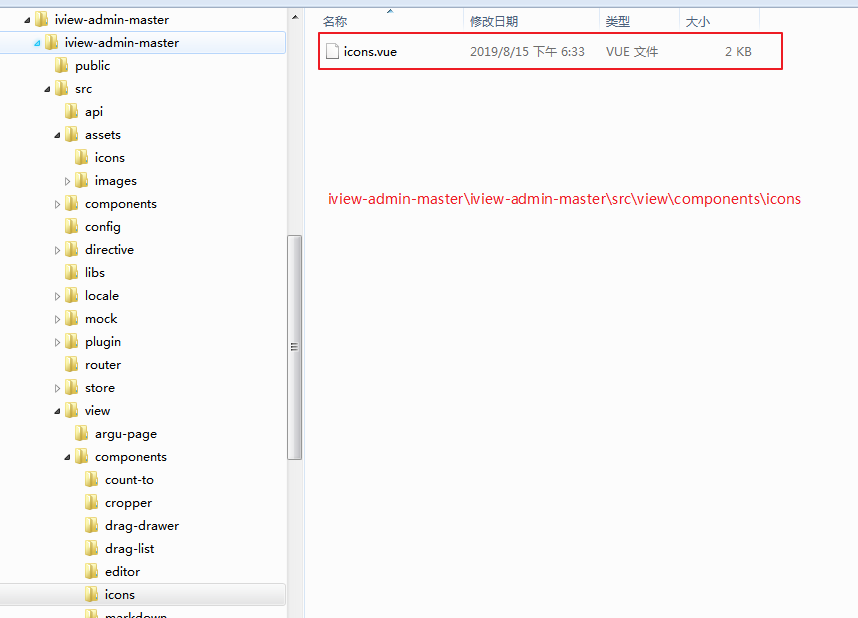Click the libs folder icon
The image size is (858, 618).
[x=71, y=273]
